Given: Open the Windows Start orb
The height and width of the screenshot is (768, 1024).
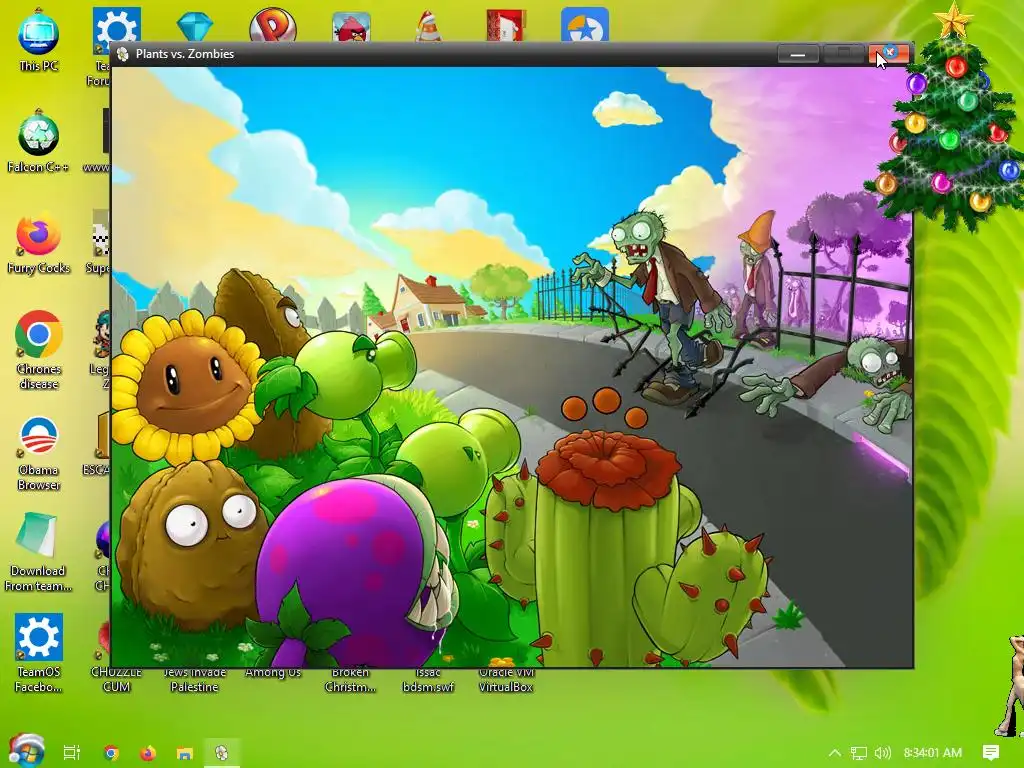Looking at the screenshot, I should [x=26, y=751].
